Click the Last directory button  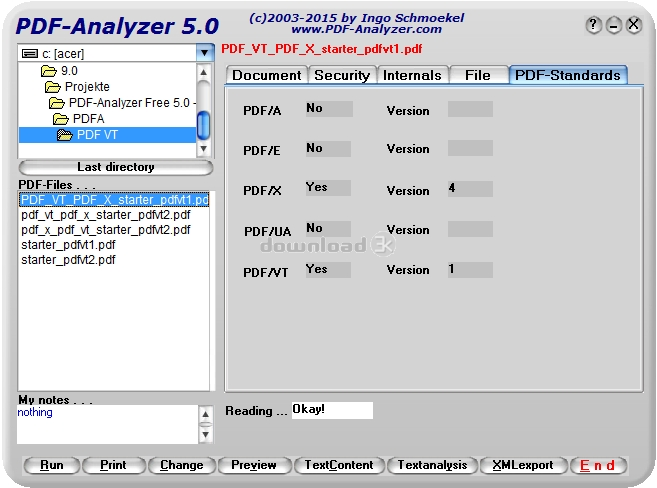(116, 167)
